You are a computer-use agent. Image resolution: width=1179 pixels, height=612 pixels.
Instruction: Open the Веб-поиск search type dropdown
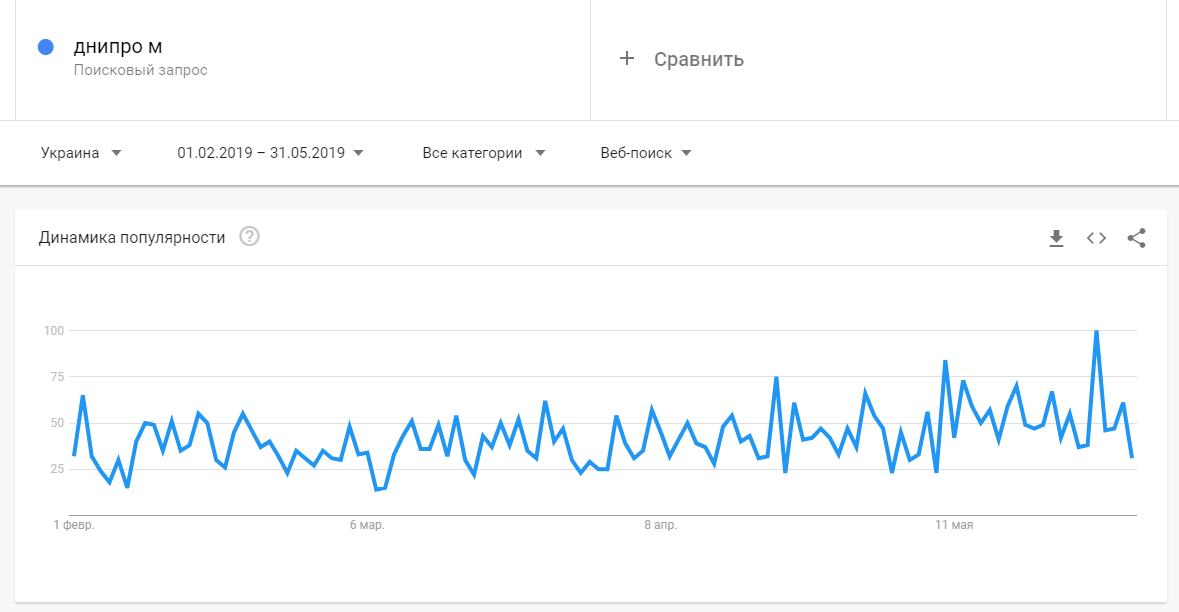[646, 153]
